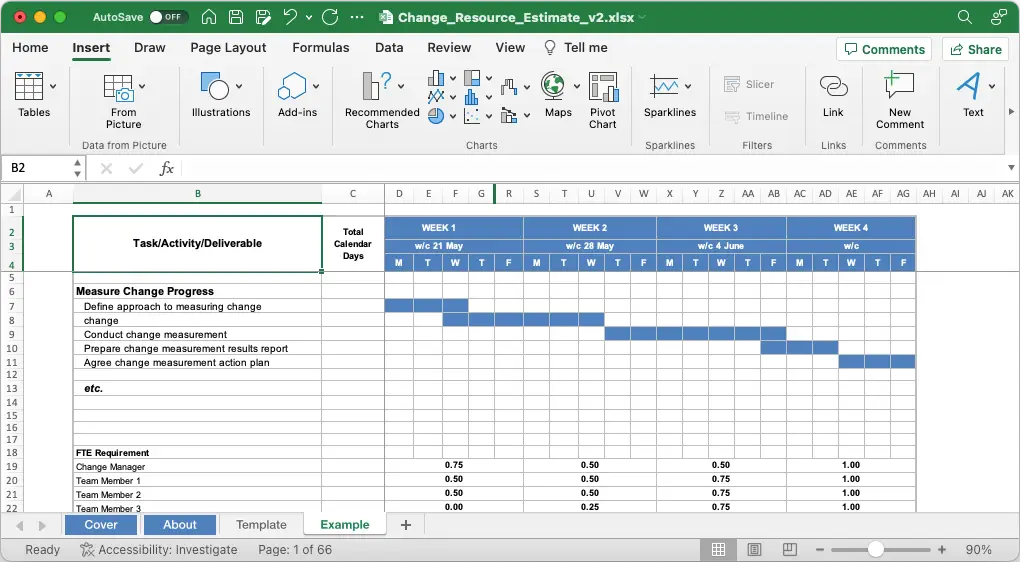Go to the Formulas tab
This screenshot has width=1020, height=562.
click(321, 47)
